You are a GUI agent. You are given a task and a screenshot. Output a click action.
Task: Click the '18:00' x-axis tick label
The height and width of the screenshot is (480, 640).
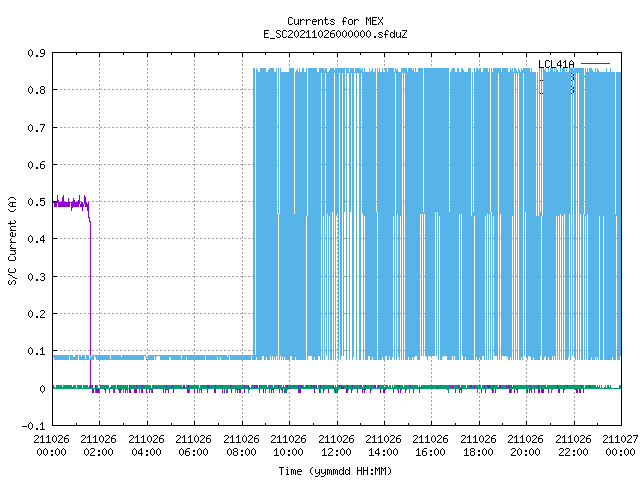tap(478, 452)
